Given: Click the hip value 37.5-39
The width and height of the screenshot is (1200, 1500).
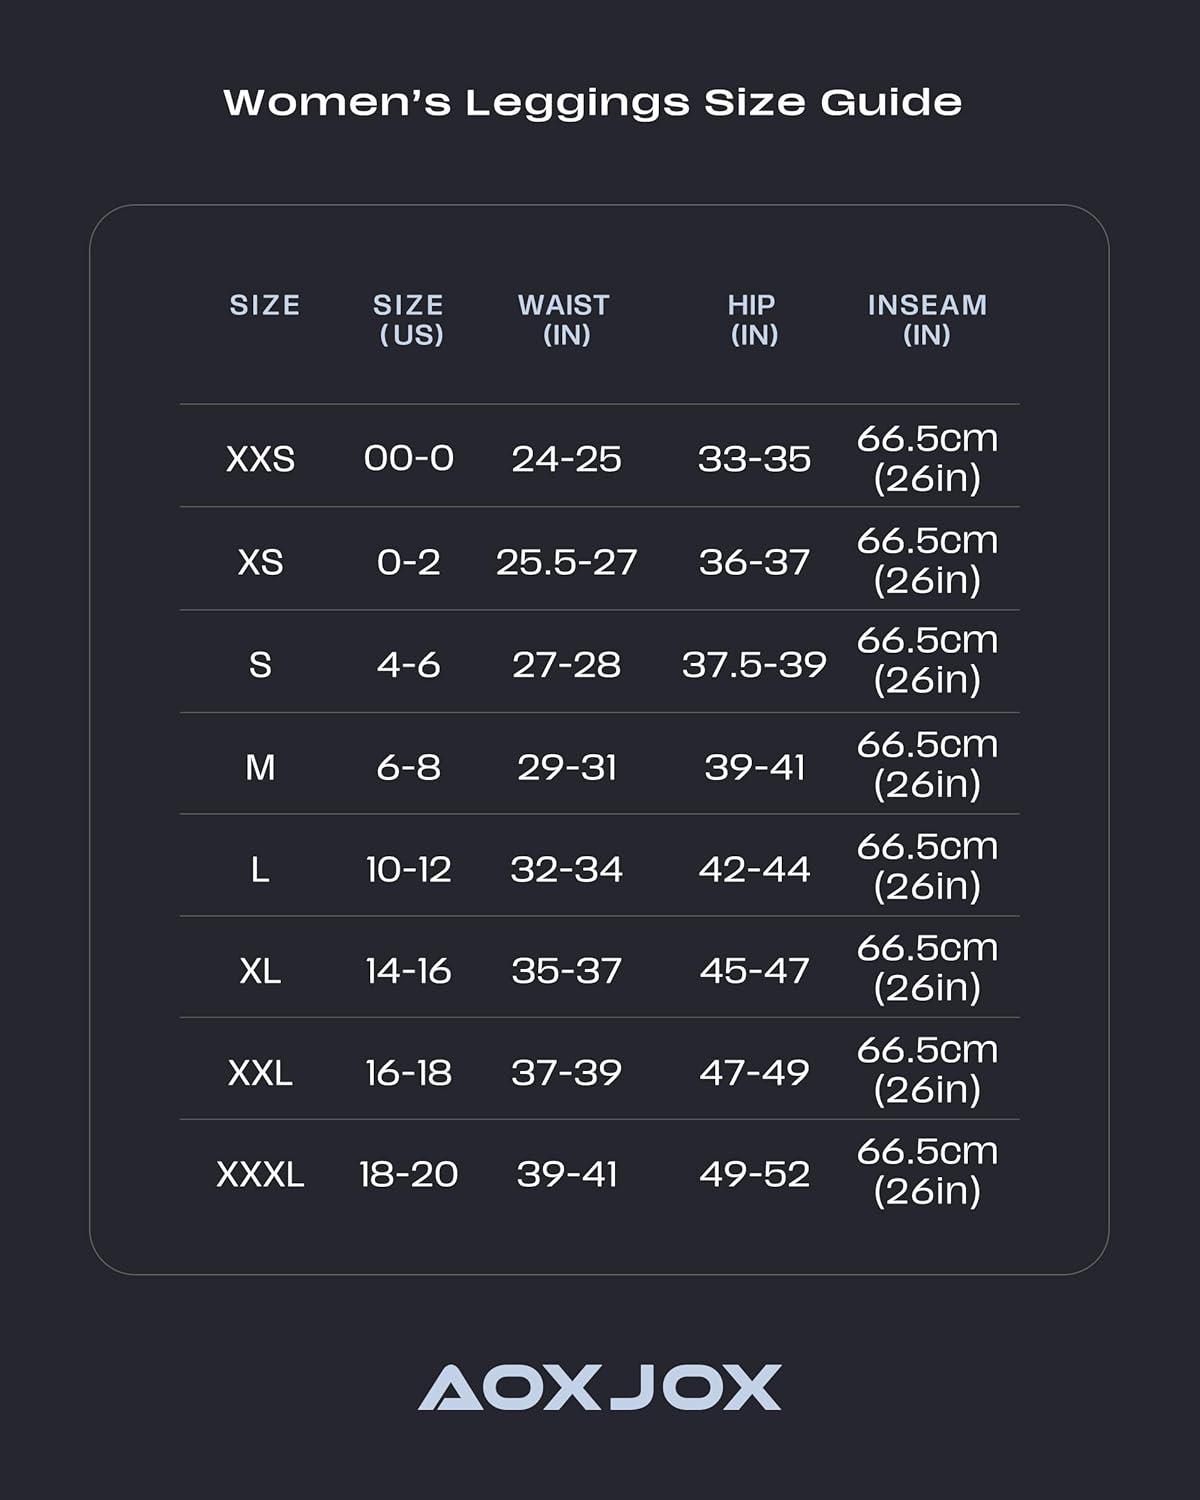Looking at the screenshot, I should coord(754,665).
